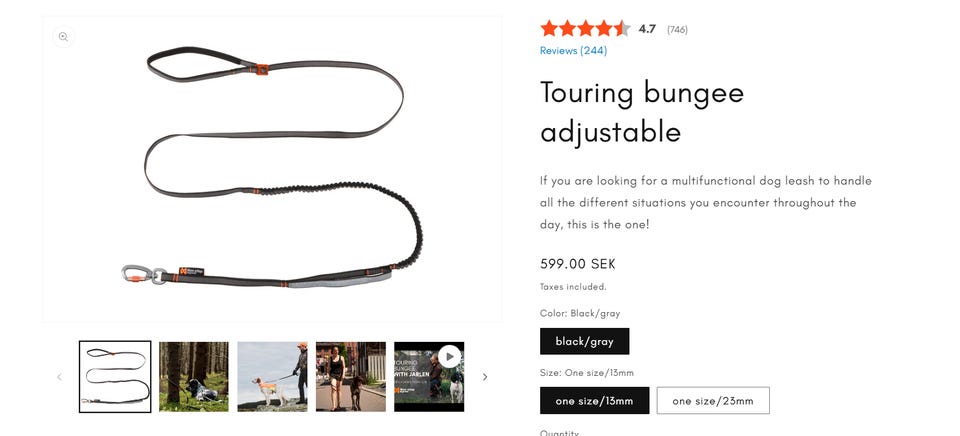Screen dimensions: 960x436
Task: Click the Touring bungee adjustable title
Action: (642, 112)
